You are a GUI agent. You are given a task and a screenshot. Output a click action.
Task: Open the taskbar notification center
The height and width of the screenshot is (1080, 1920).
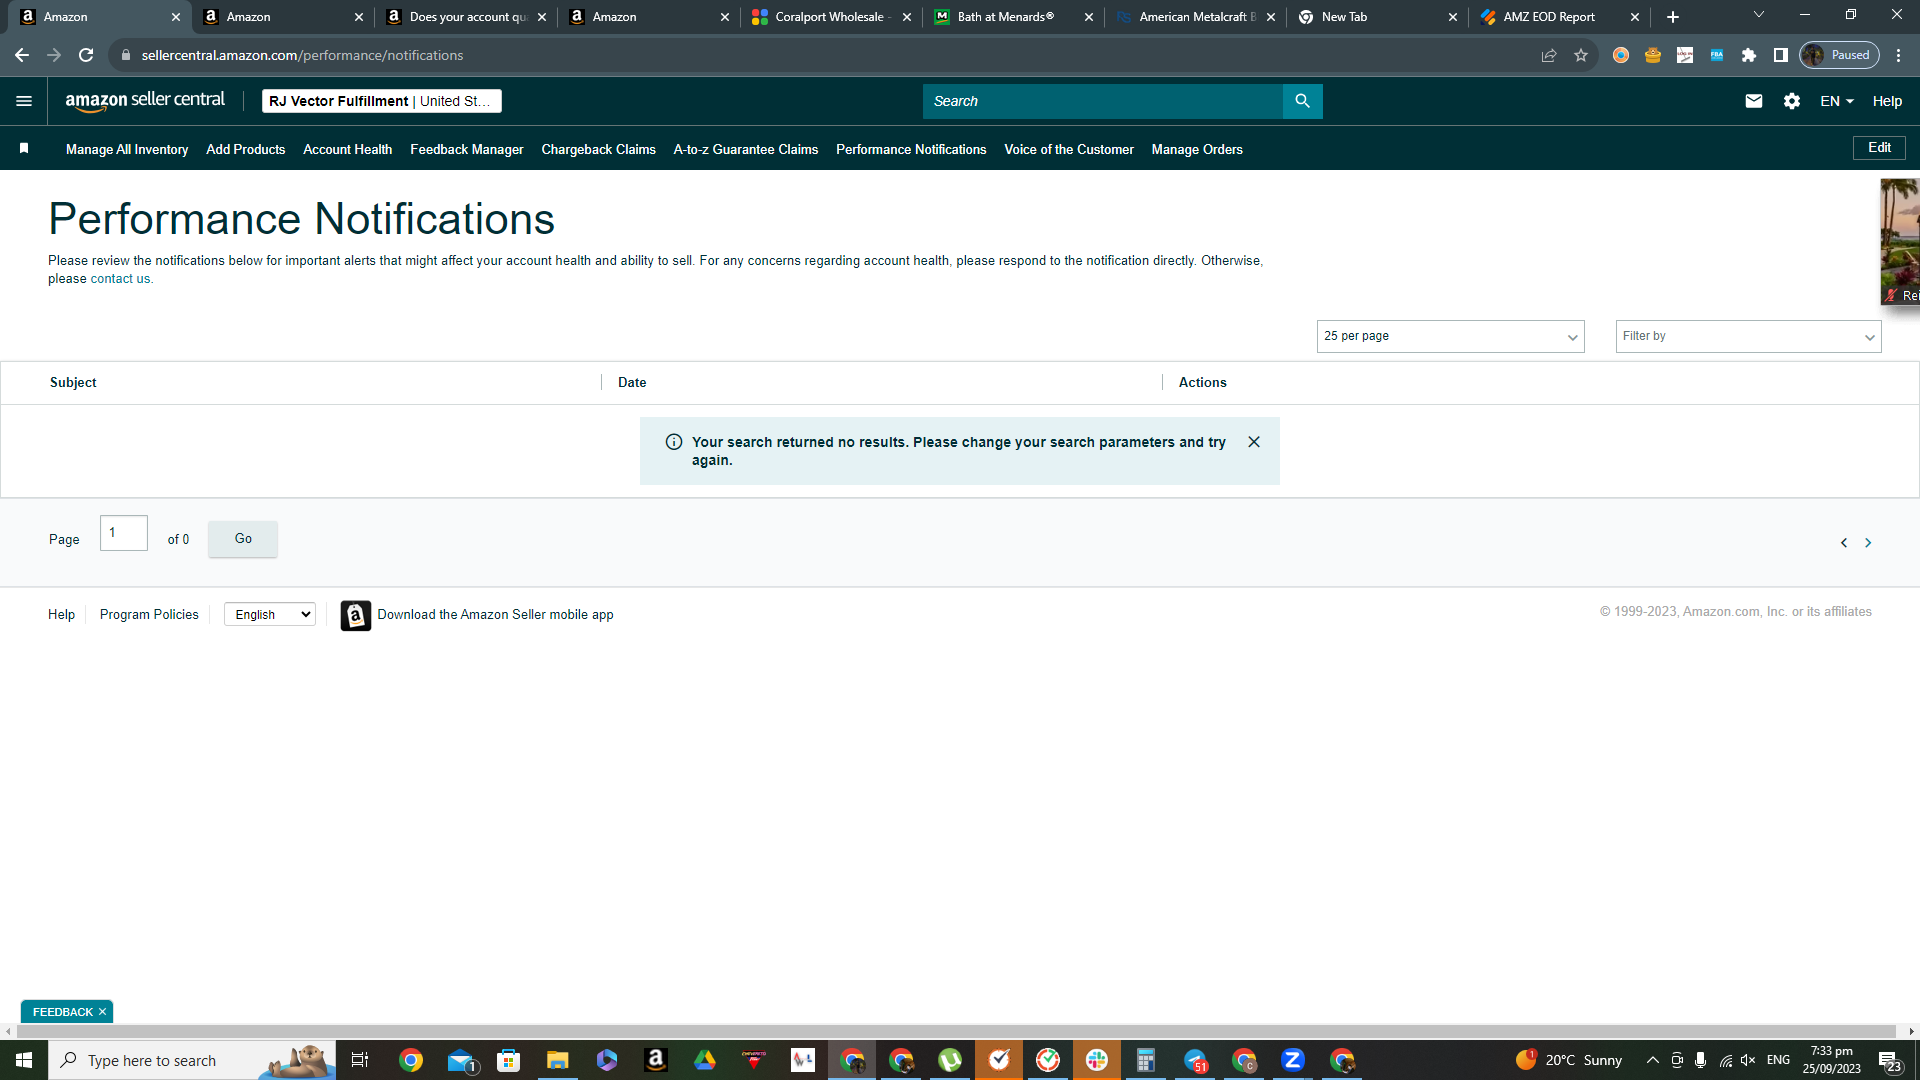[x=1889, y=1060]
